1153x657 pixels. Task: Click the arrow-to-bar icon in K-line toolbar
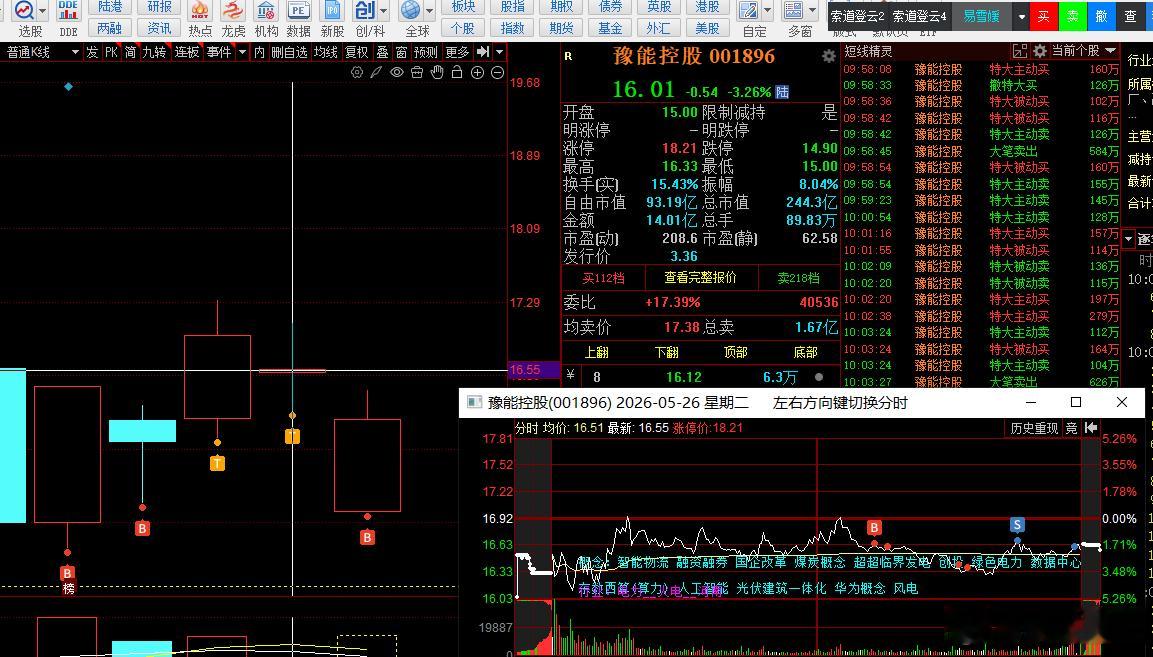pos(483,52)
